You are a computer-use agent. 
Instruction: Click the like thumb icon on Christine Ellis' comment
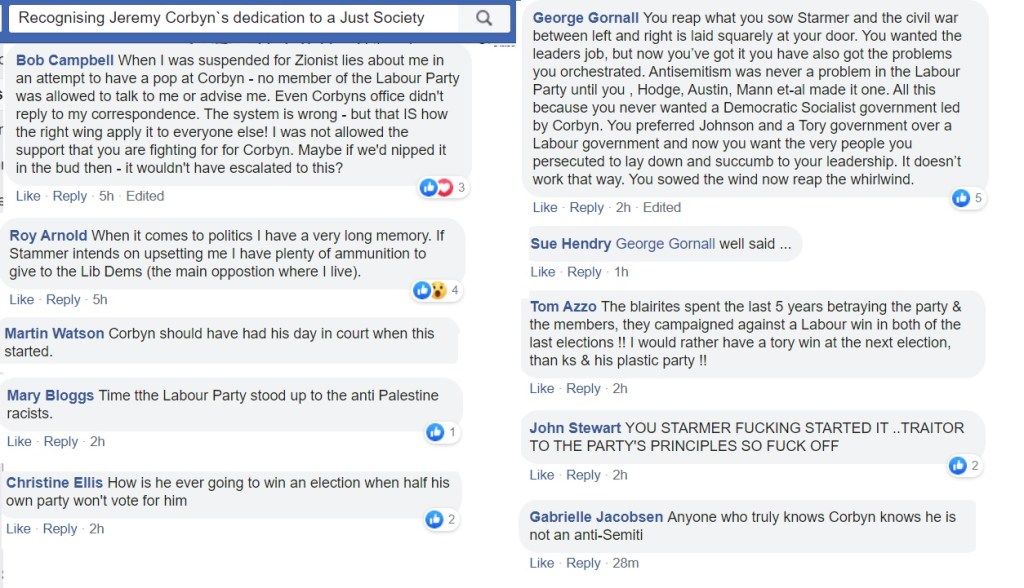pos(434,519)
